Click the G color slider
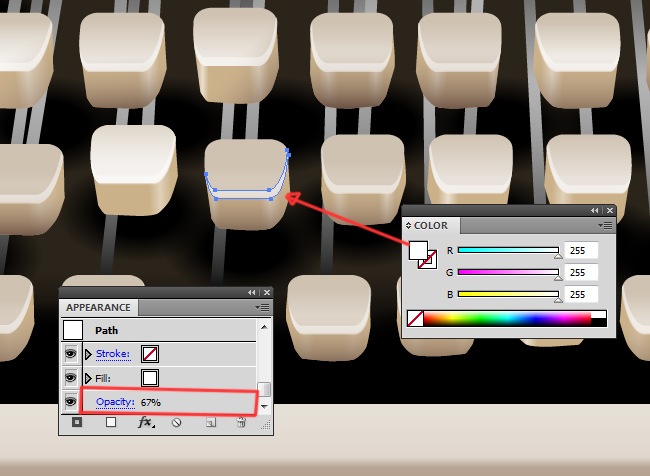650x476 pixels. (x=508, y=272)
